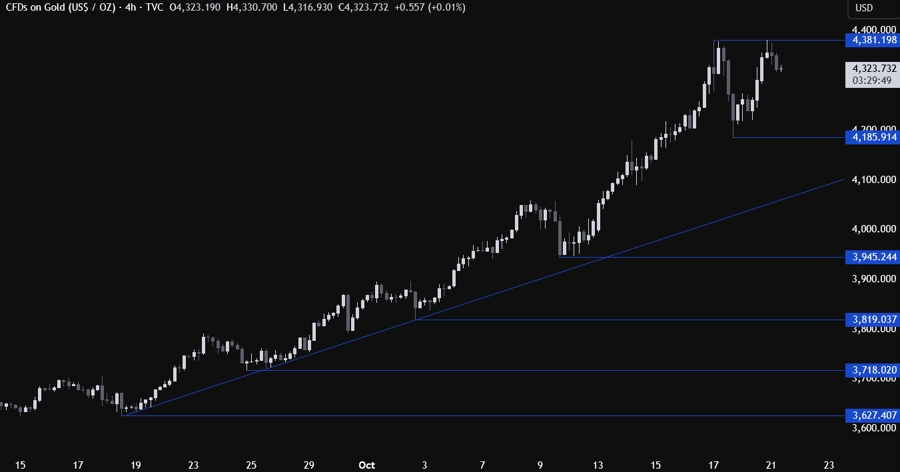
Task: Click the 3,945.244 horizontal level label
Action: click(x=872, y=257)
